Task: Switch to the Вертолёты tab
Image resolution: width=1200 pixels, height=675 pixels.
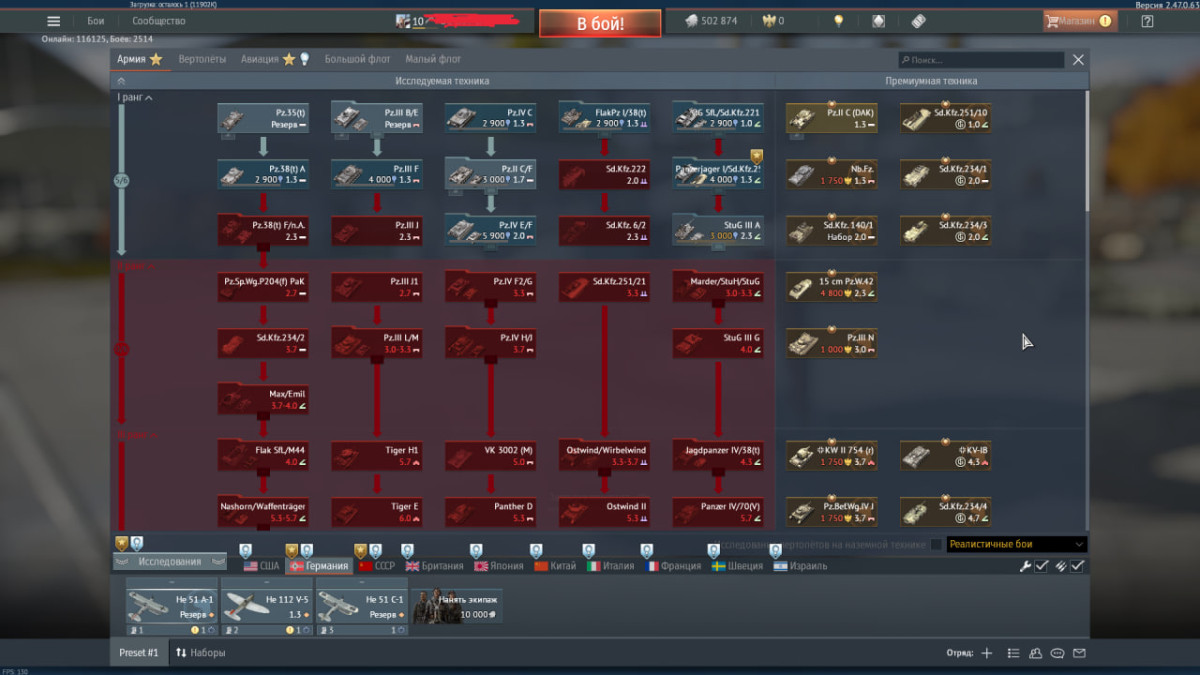Action: (x=202, y=60)
